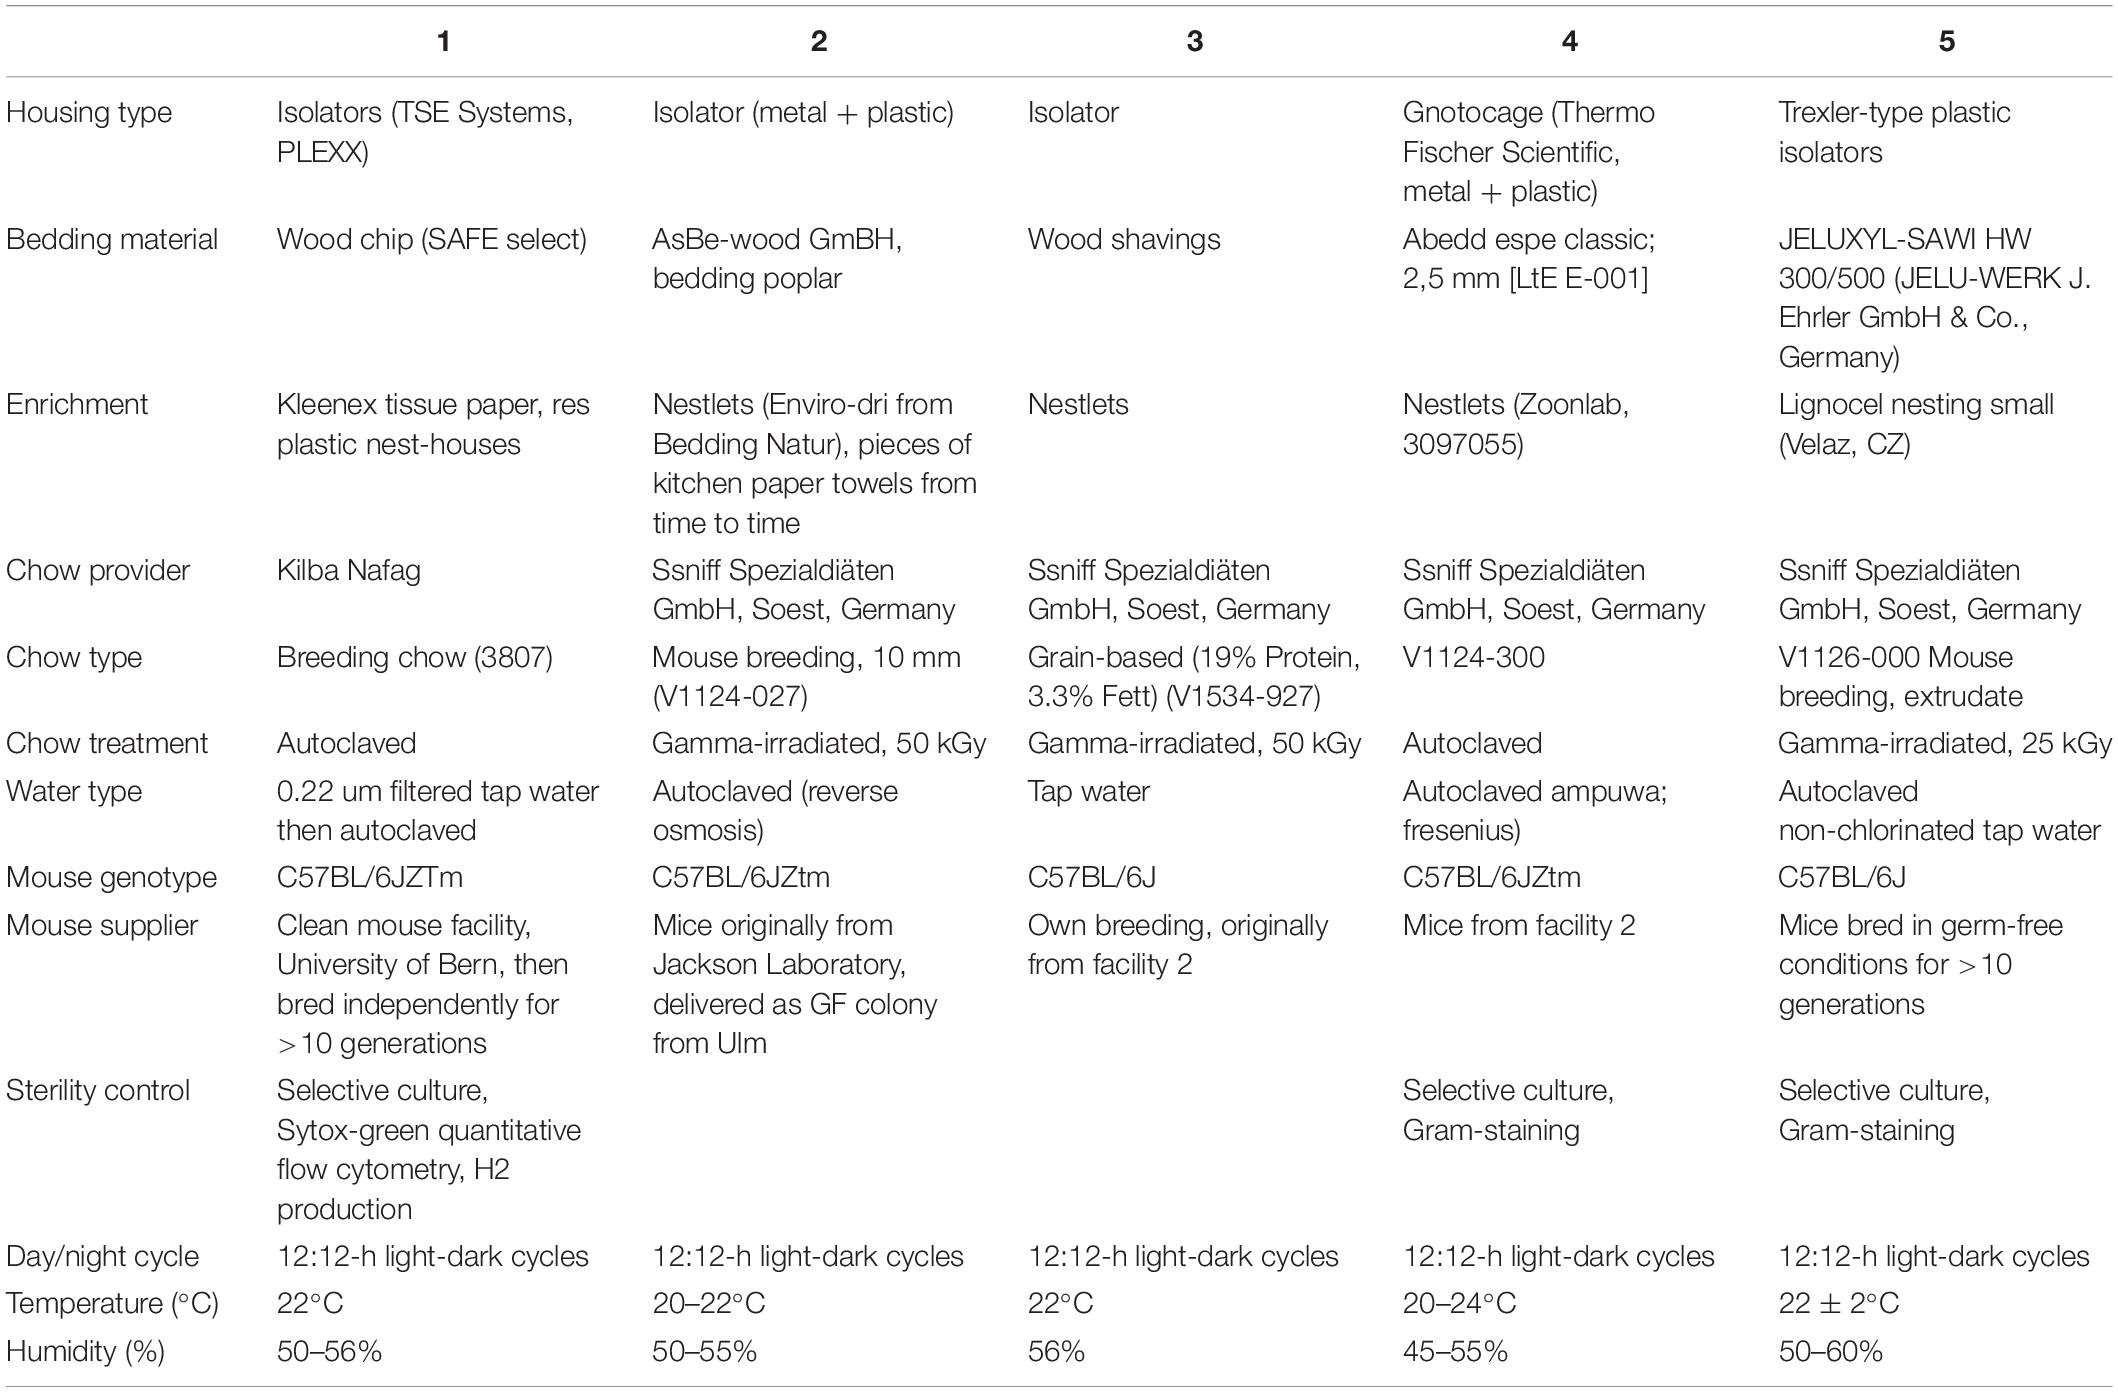Click humidity cell "56%" in column 3
Screen dimensions: 2118x1392
pyautogui.click(x=1057, y=1352)
